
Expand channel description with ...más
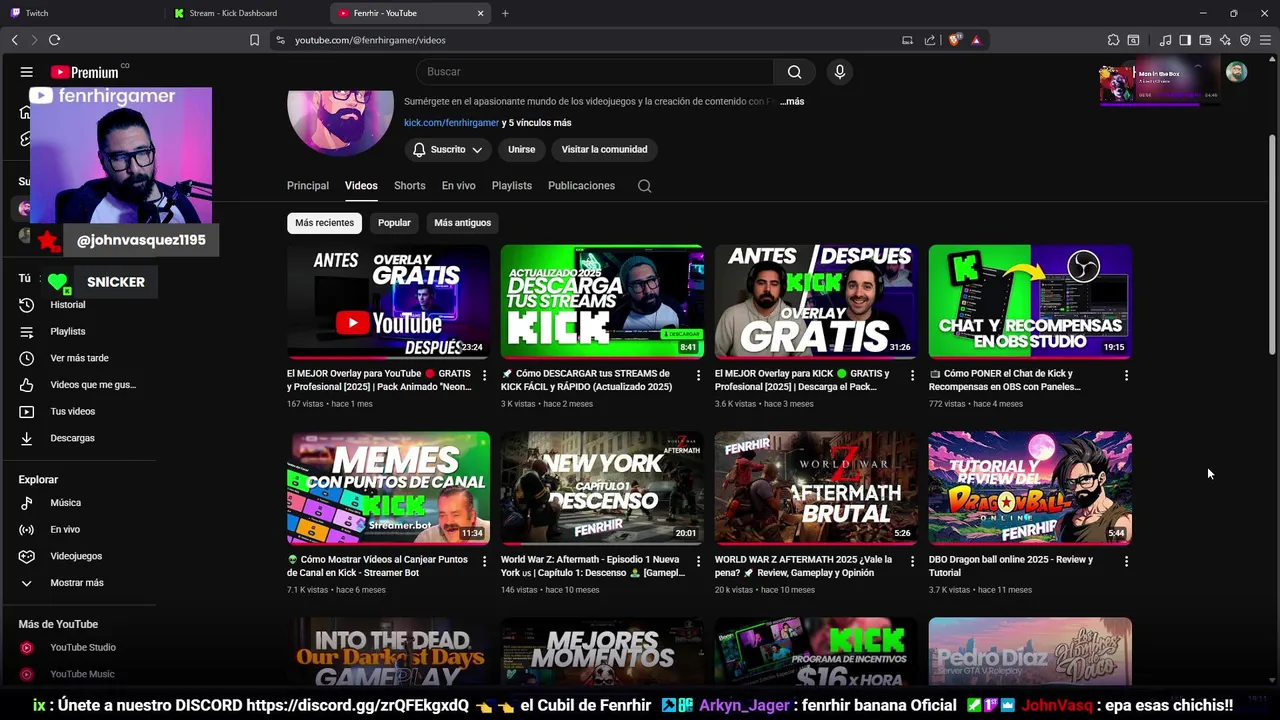click(x=792, y=102)
